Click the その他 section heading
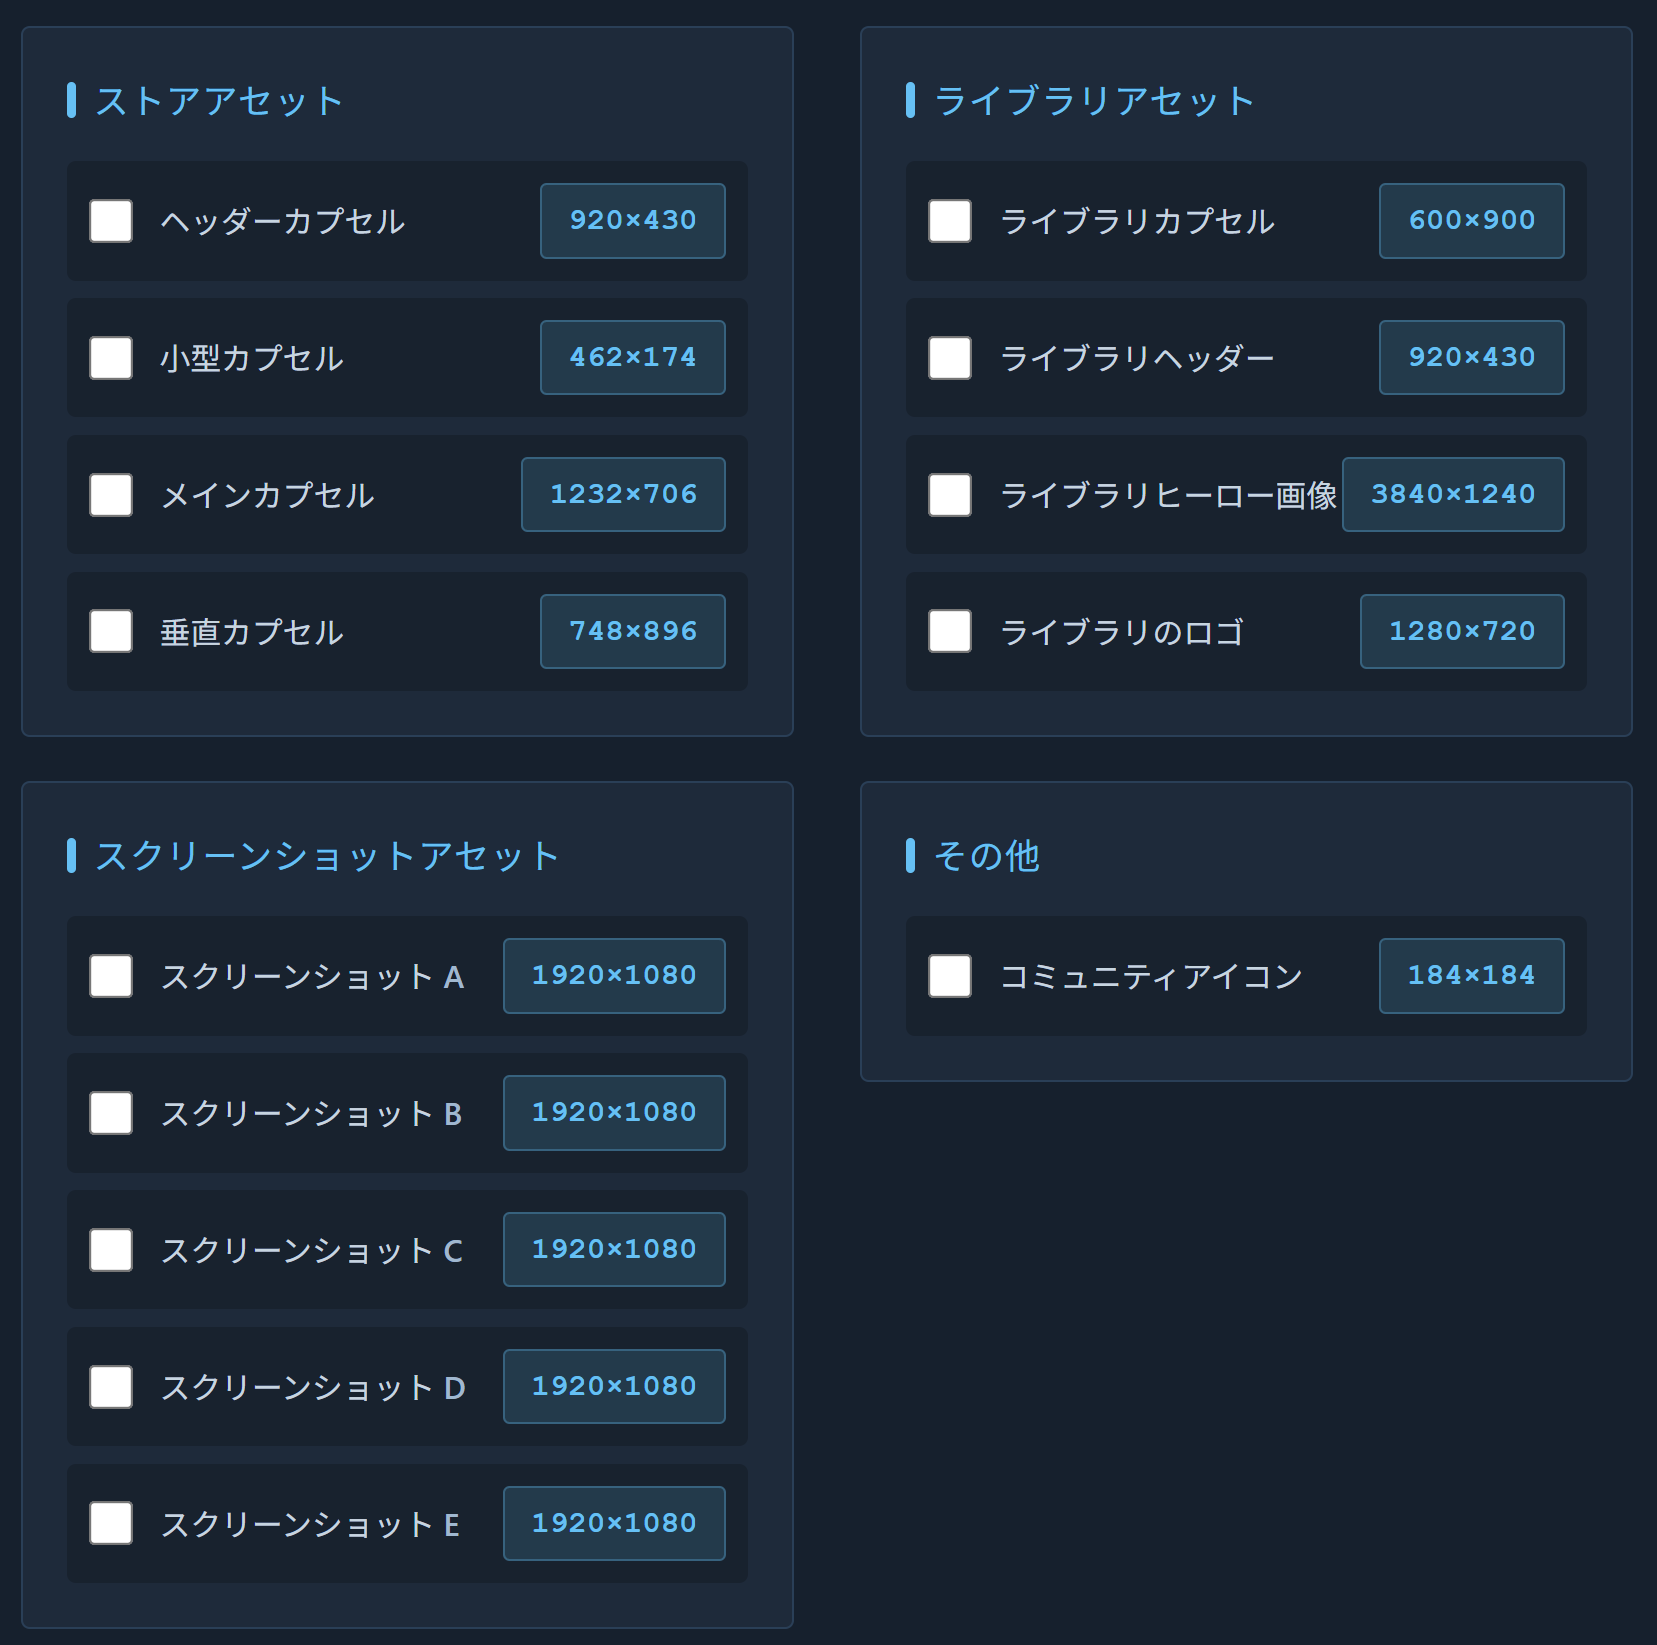The image size is (1657, 1645). coord(986,856)
